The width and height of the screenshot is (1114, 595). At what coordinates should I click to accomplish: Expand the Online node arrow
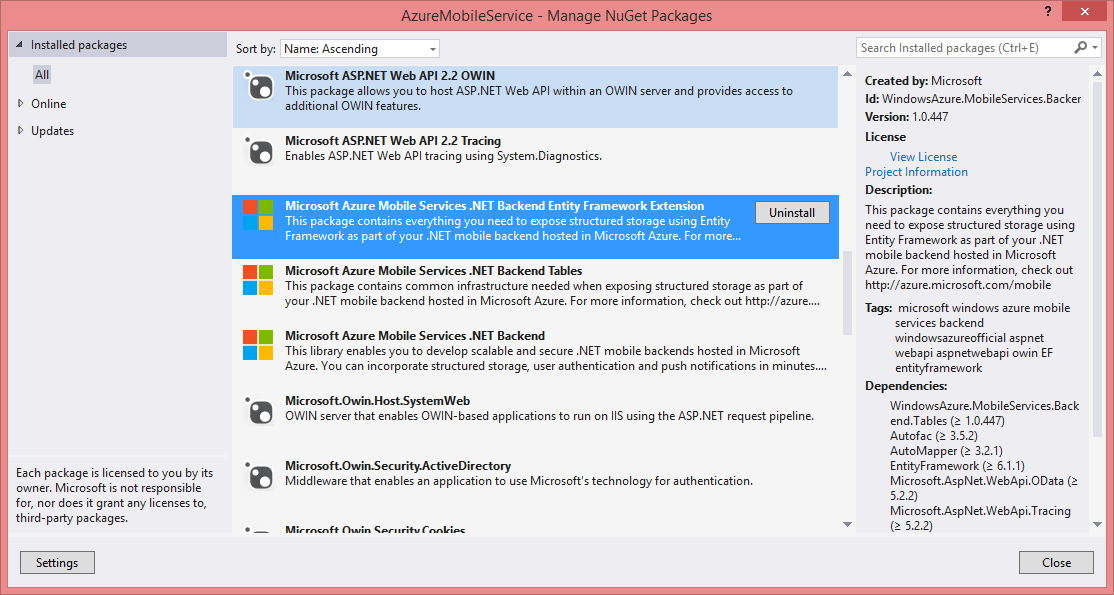[x=20, y=103]
